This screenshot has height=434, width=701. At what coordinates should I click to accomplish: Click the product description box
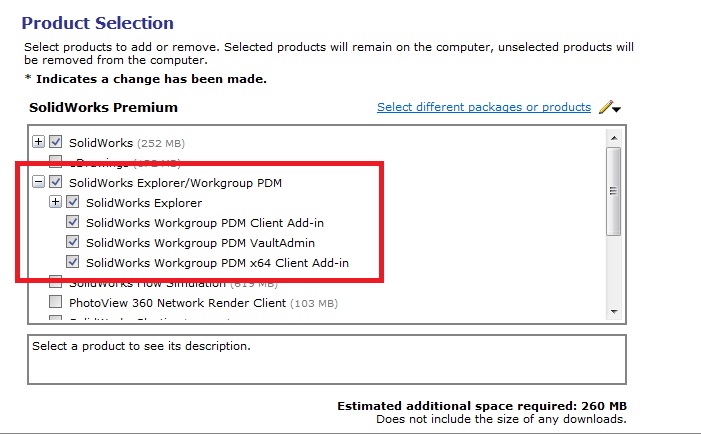[326, 358]
